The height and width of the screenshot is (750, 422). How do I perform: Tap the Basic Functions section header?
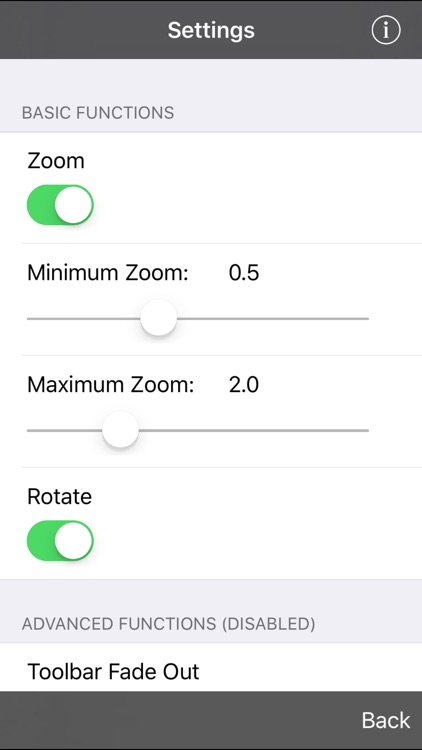[98, 113]
